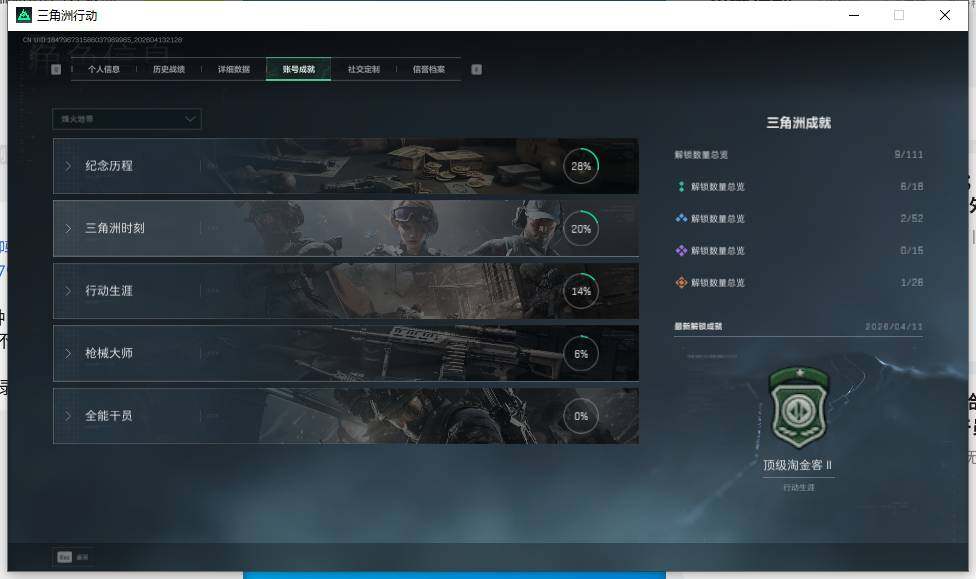This screenshot has width=976, height=579.
Task: Click the 1/26 unlock count
Action: [x=912, y=282]
